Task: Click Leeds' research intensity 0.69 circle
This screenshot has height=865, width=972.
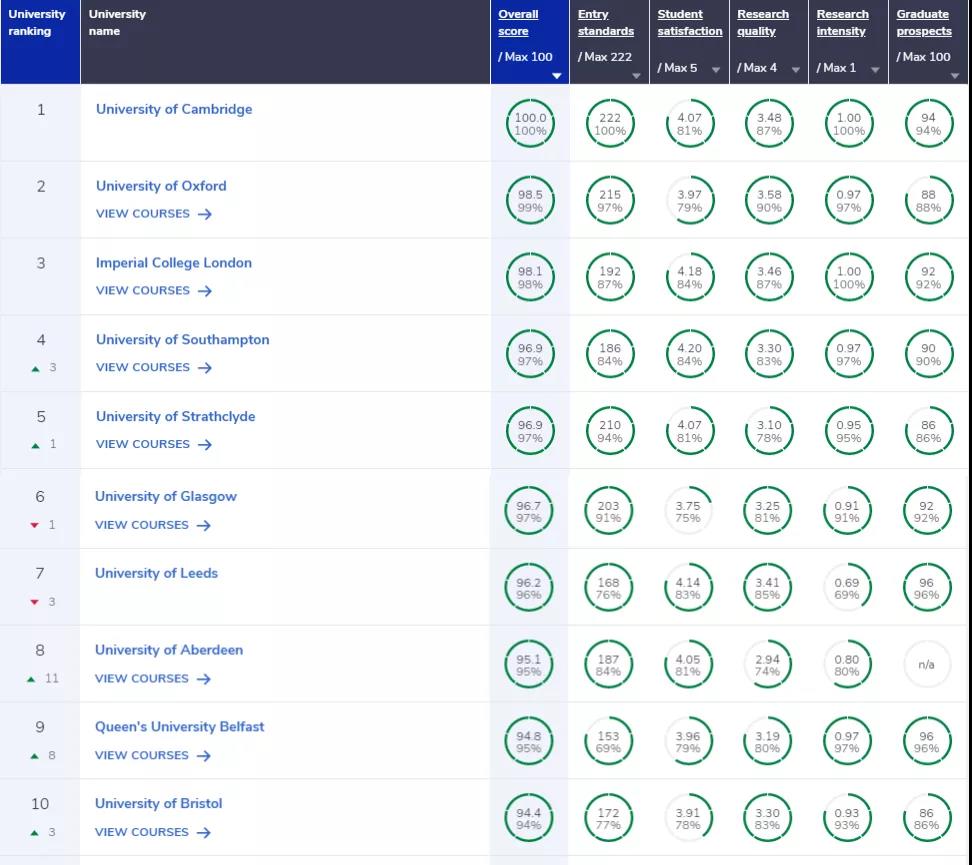Action: (x=847, y=588)
